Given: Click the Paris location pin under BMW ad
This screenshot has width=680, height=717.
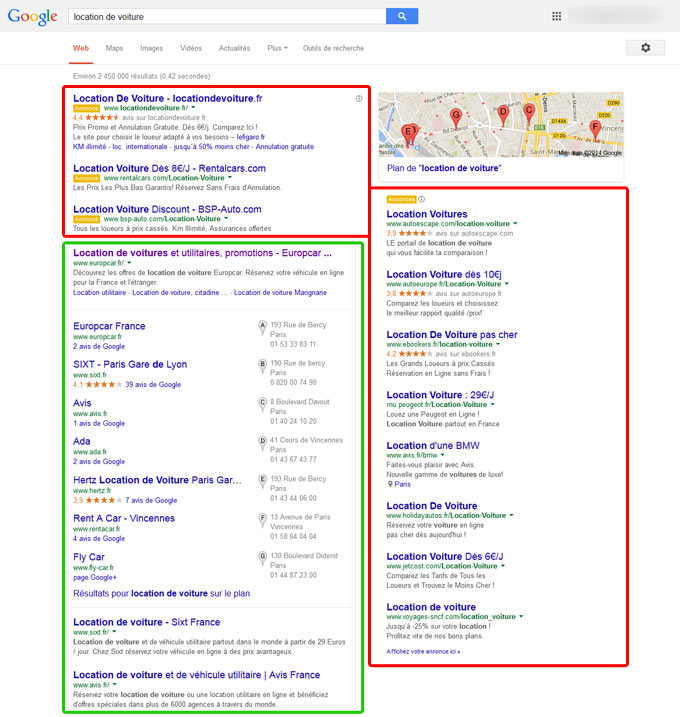Looking at the screenshot, I should (390, 484).
